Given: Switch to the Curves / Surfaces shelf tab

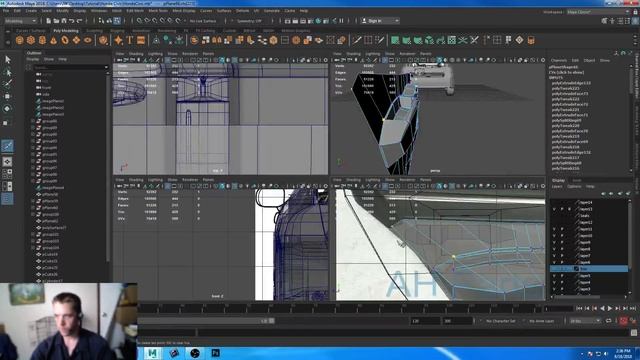Looking at the screenshot, I should click(x=31, y=31).
